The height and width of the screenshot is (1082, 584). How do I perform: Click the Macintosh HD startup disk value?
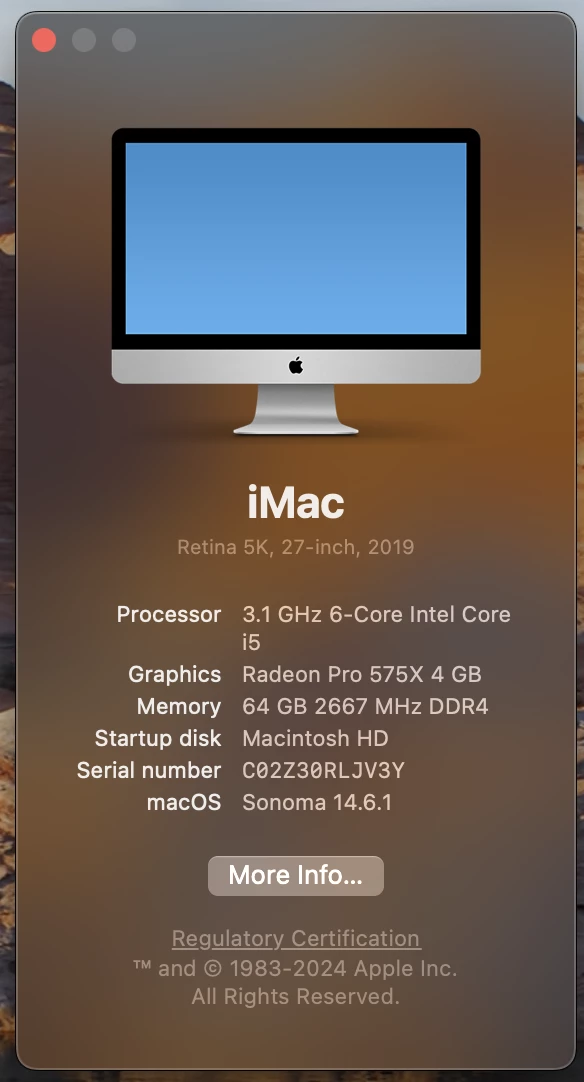[315, 738]
